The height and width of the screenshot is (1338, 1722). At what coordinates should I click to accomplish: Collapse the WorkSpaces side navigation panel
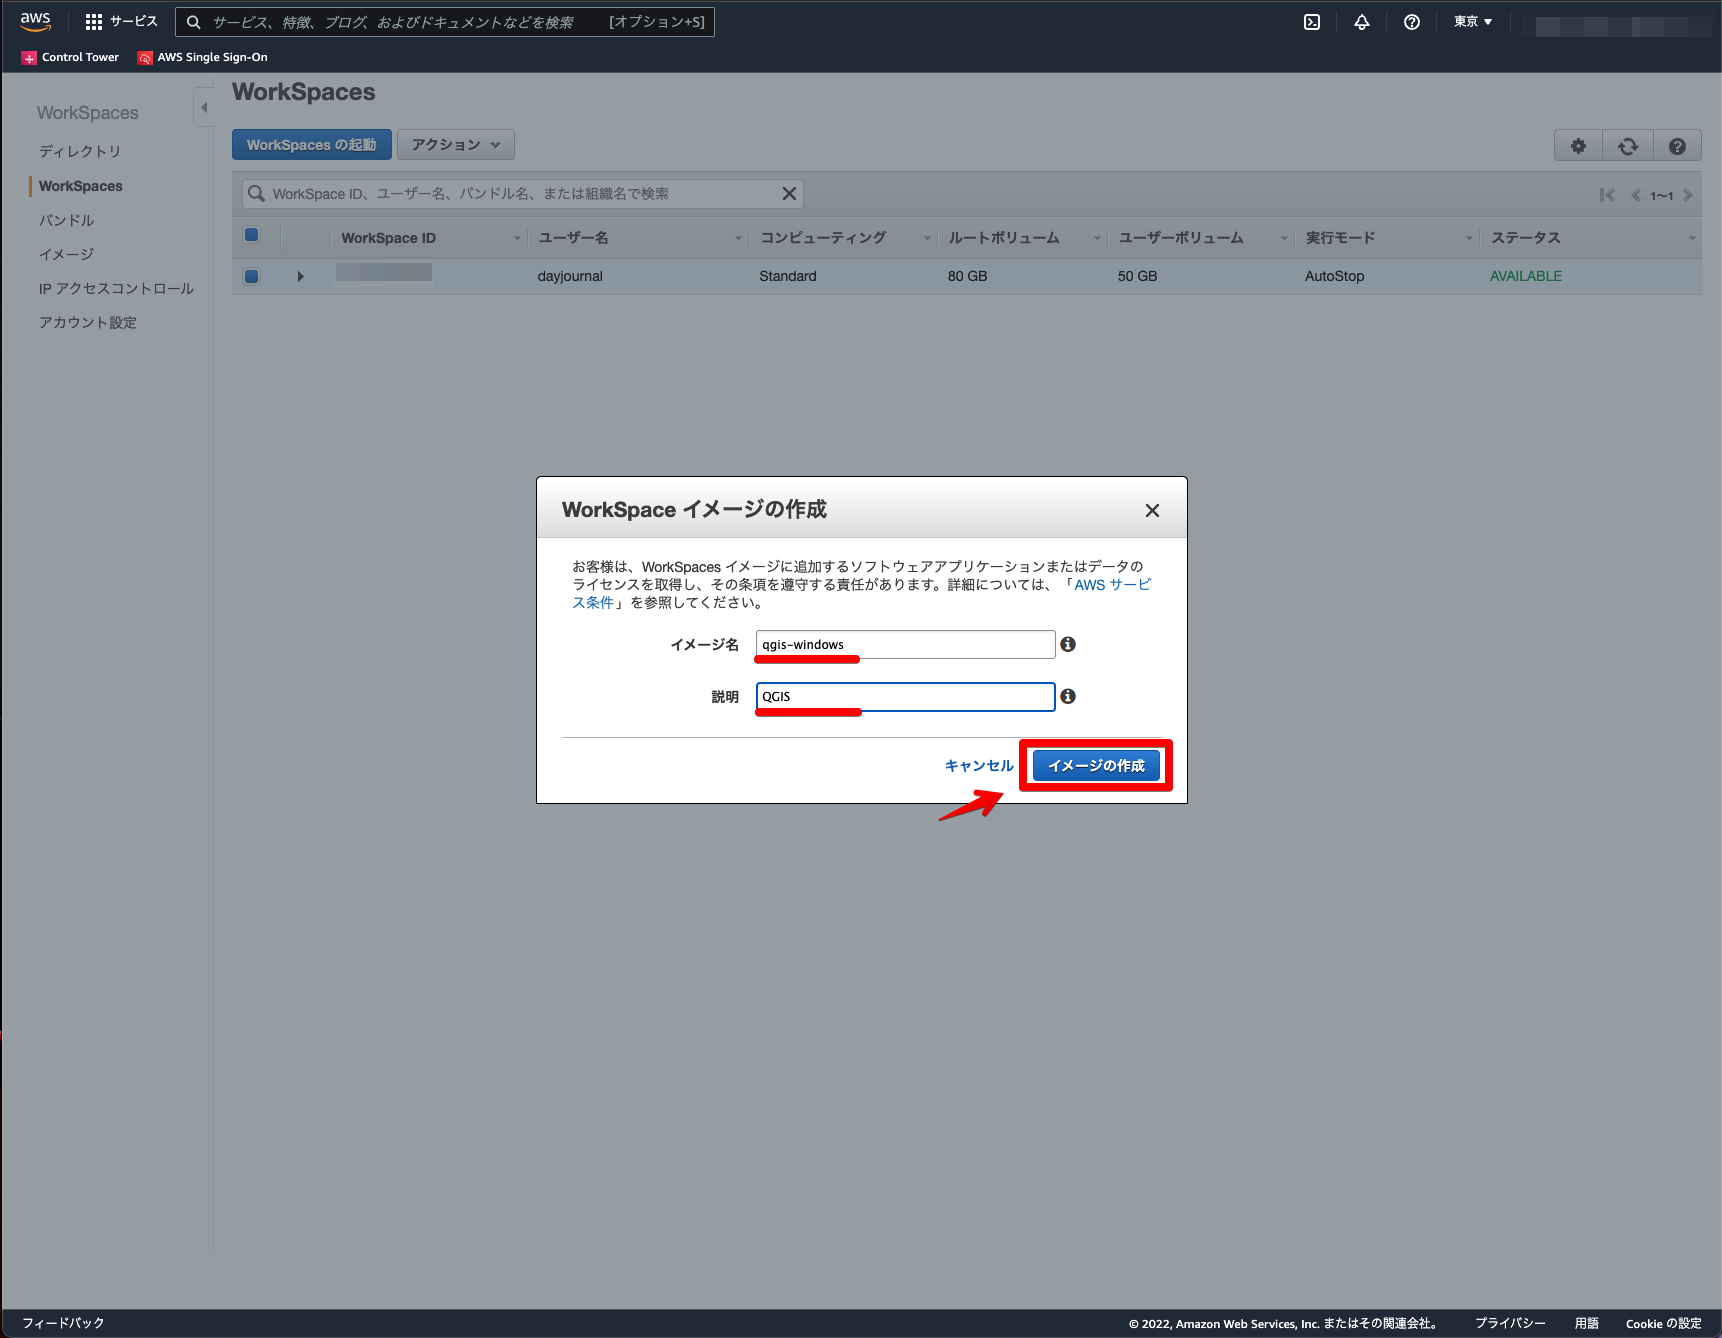click(204, 107)
